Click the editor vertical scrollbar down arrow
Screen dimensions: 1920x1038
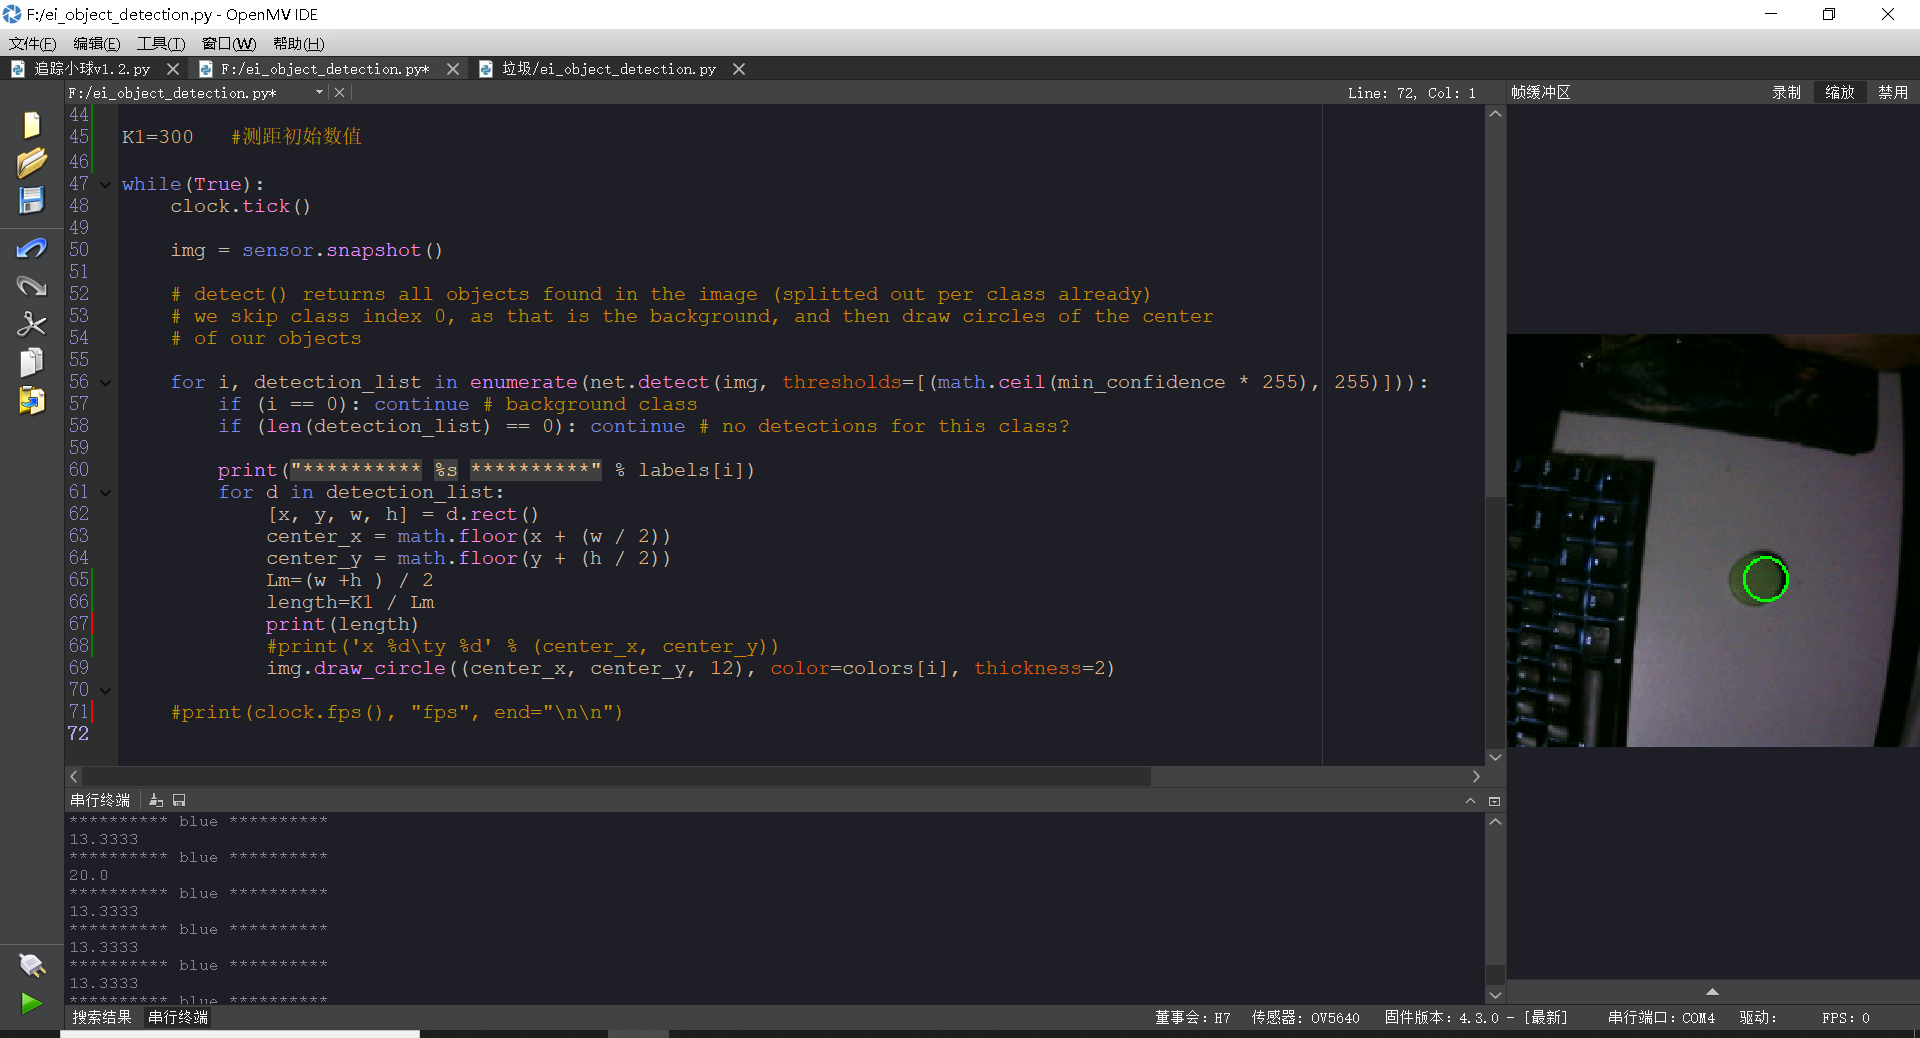point(1495,757)
